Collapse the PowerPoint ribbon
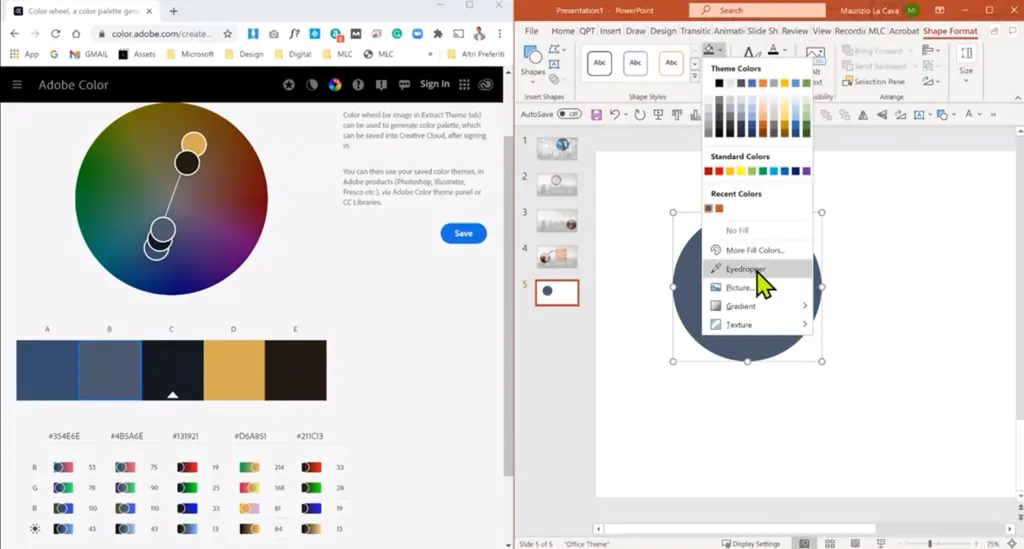This screenshot has width=1024, height=549. click(1017, 98)
